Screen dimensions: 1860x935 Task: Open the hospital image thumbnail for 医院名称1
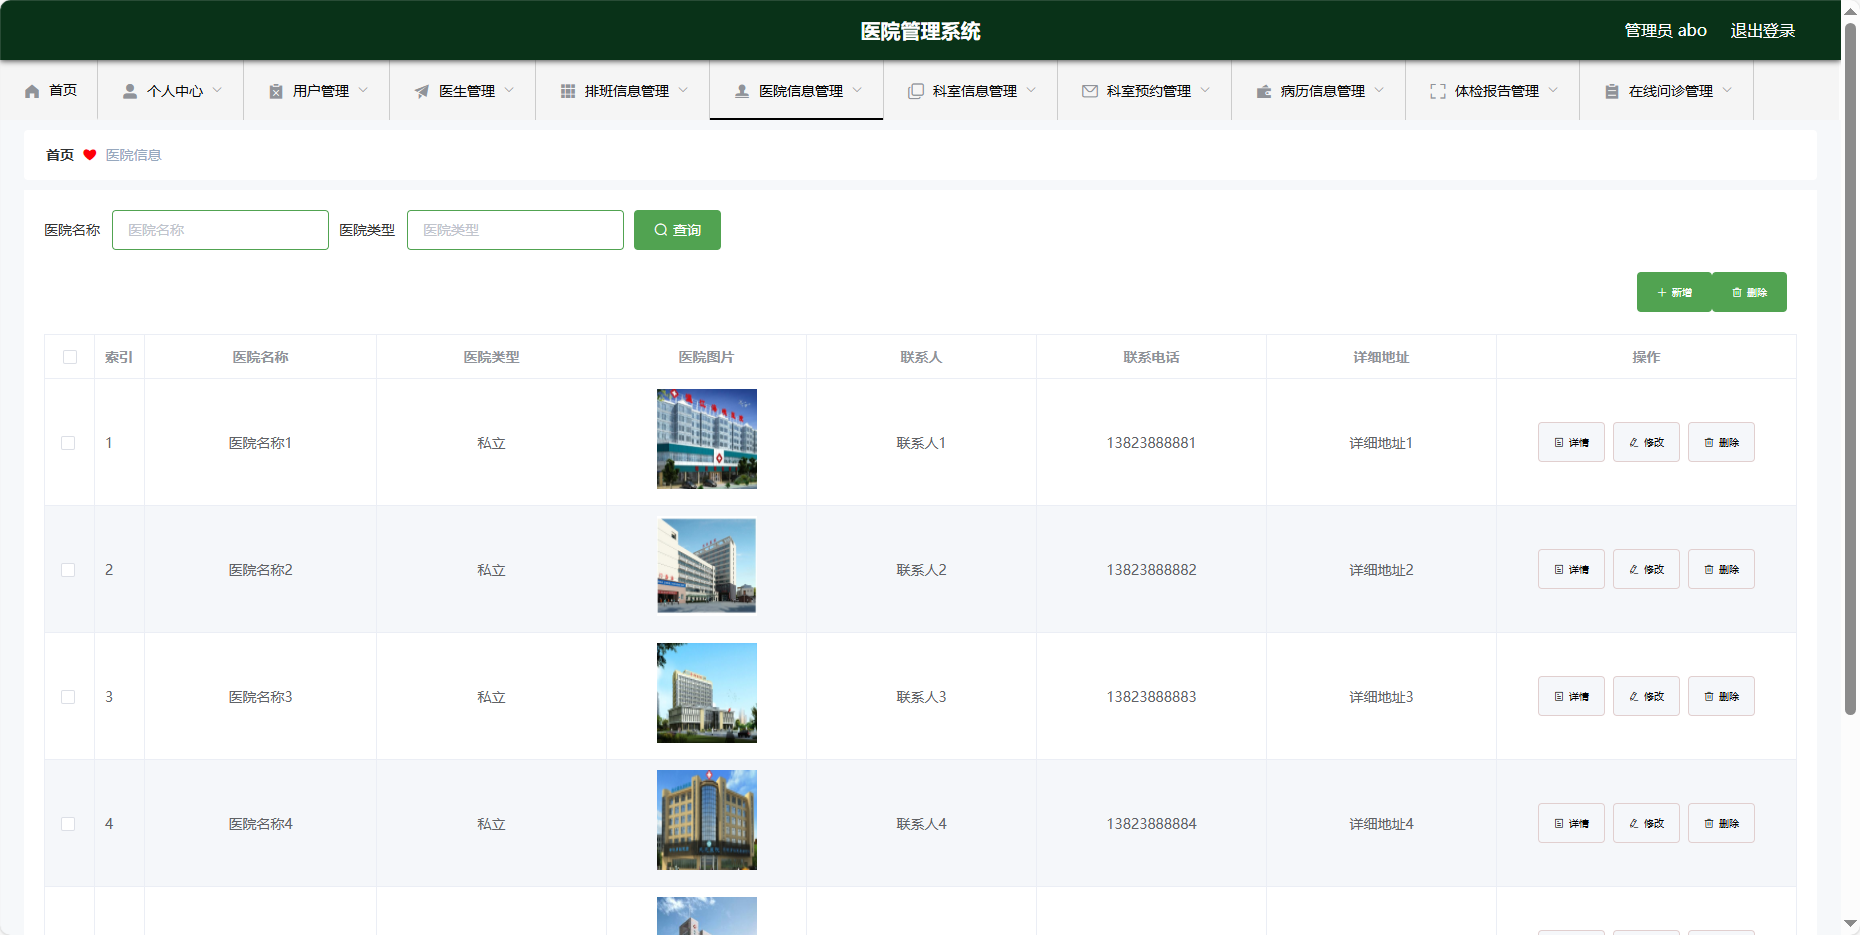(707, 439)
